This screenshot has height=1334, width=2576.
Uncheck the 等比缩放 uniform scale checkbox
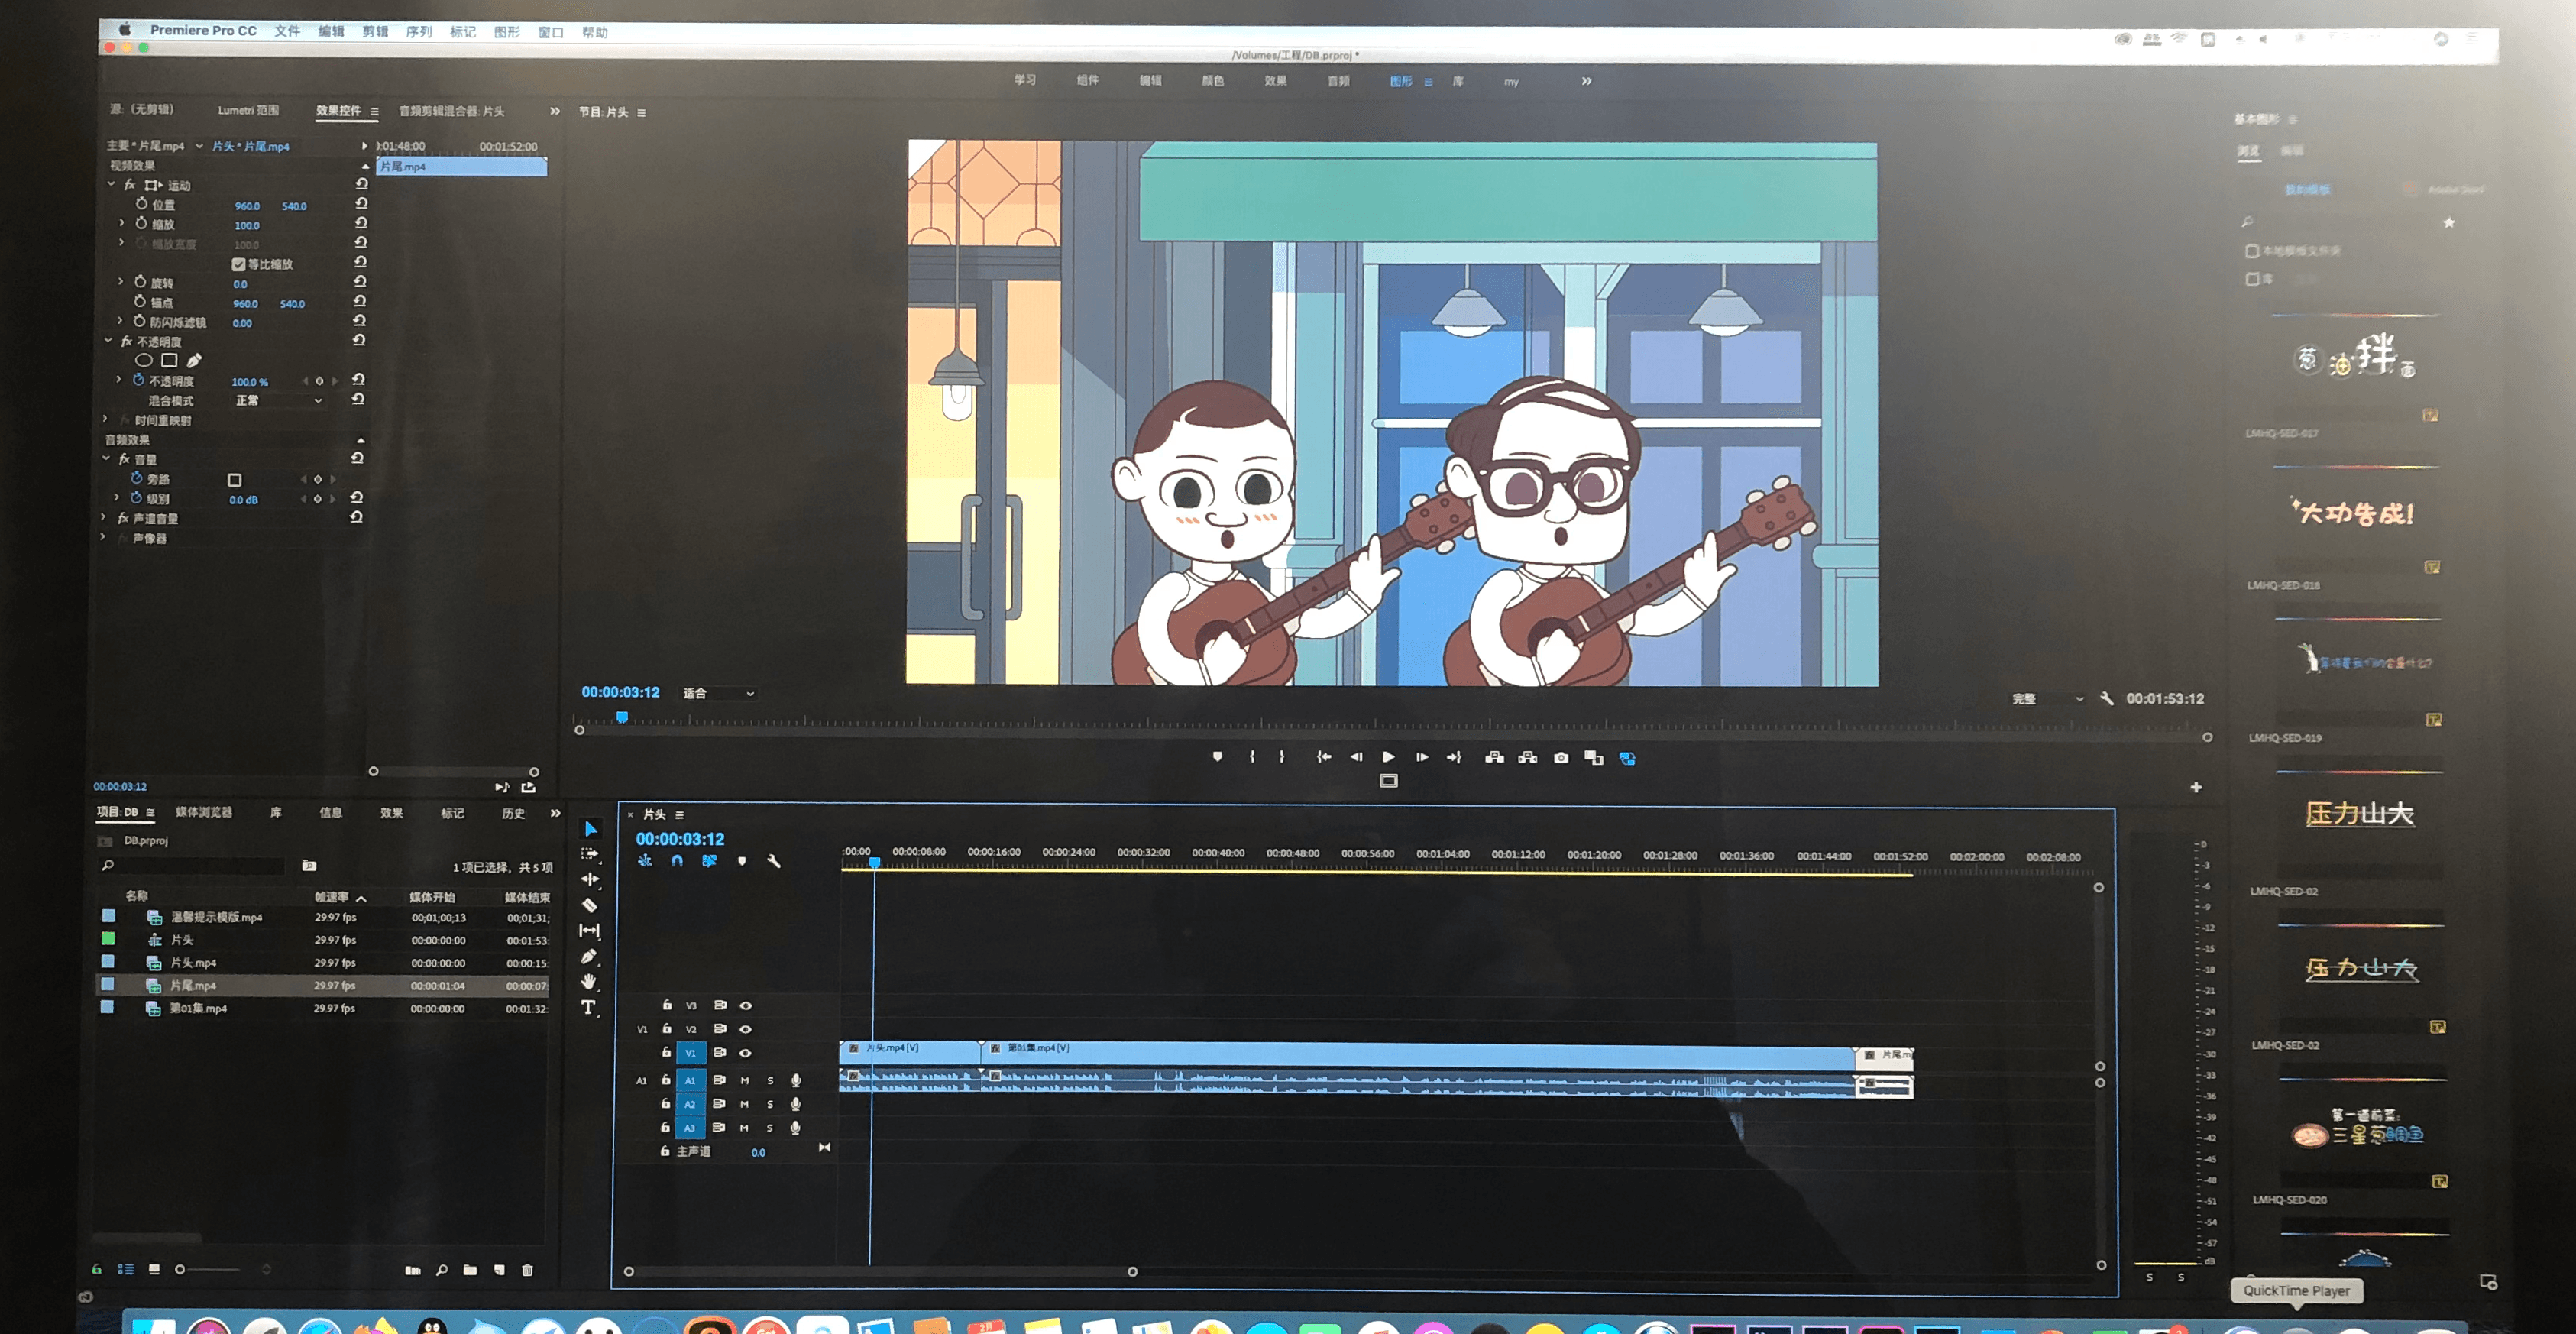click(x=238, y=264)
